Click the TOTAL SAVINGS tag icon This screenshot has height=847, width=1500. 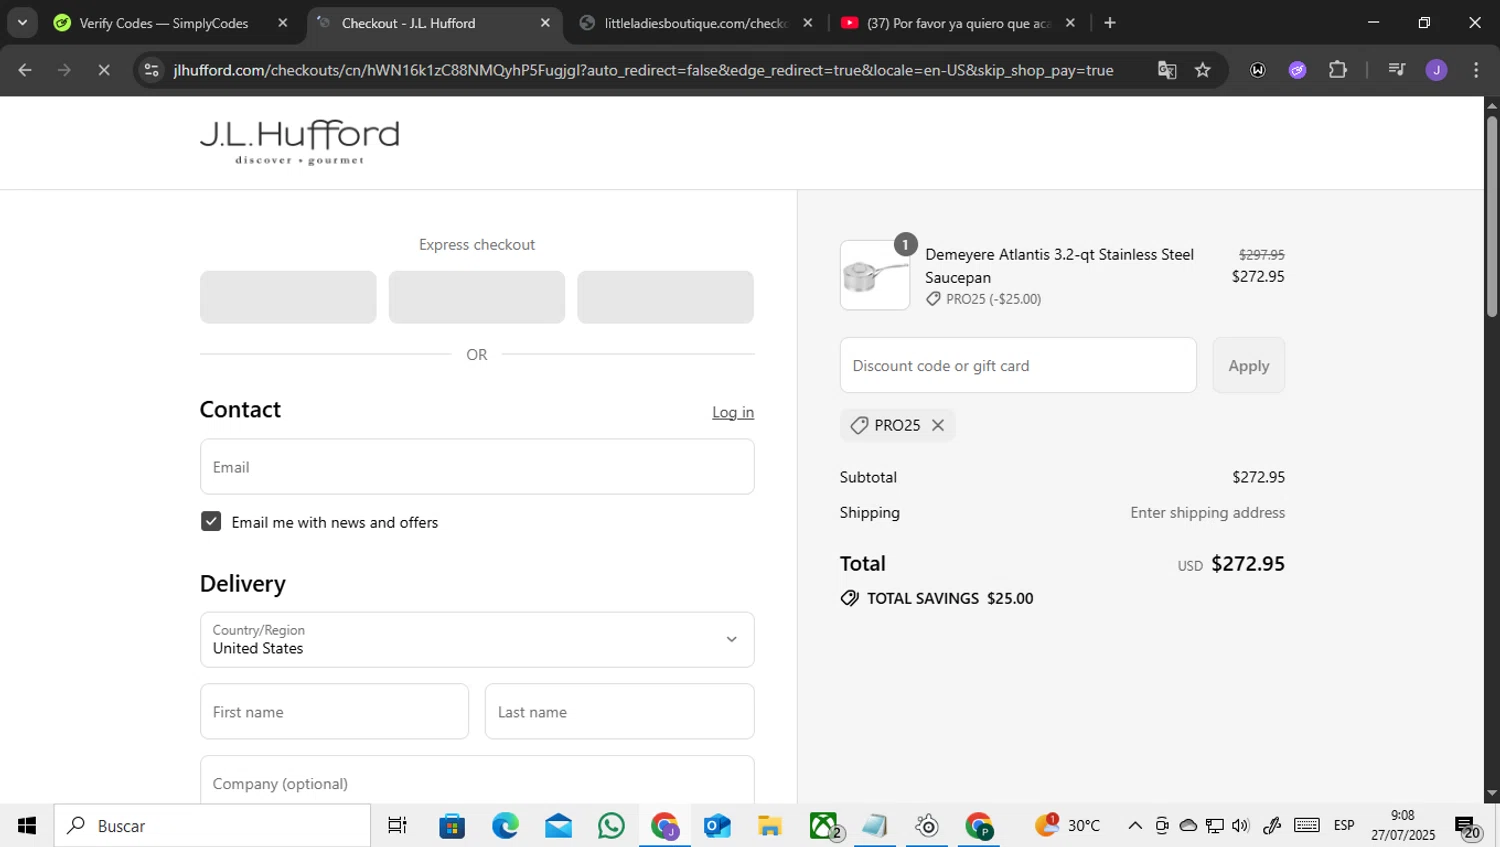(x=850, y=598)
